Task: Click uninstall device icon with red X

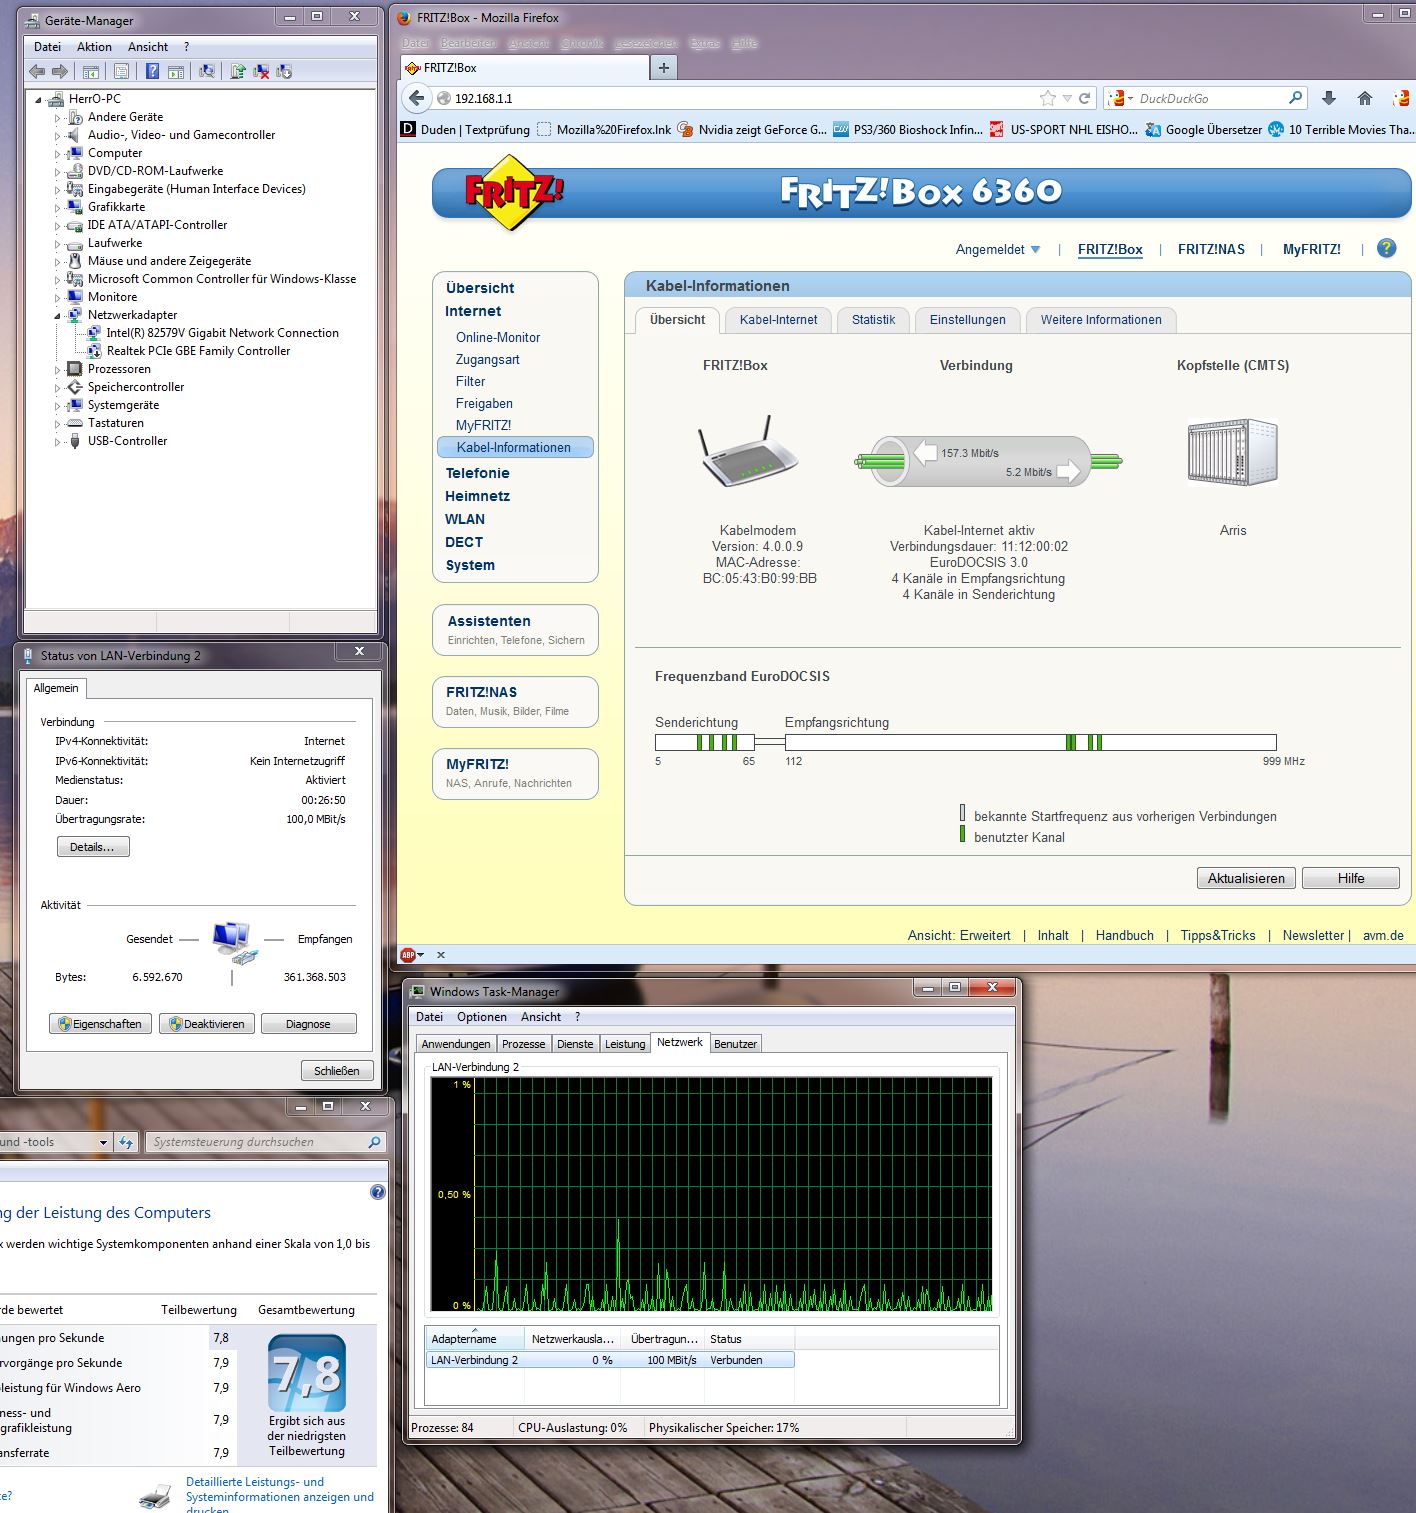Action: tap(261, 71)
